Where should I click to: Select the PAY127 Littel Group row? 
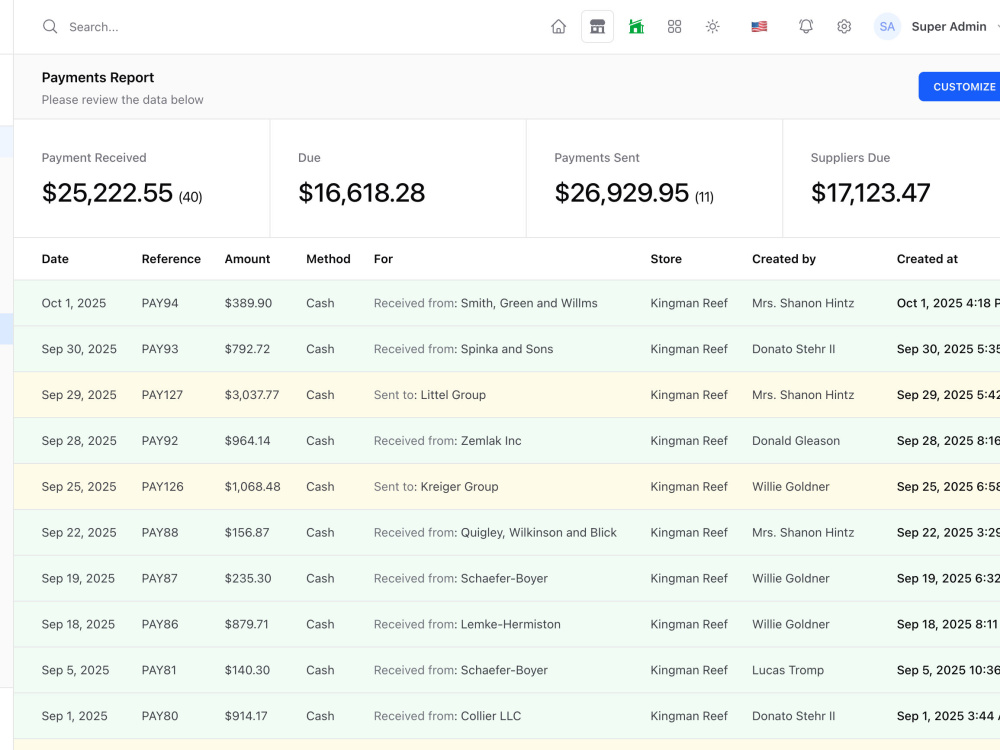click(507, 395)
